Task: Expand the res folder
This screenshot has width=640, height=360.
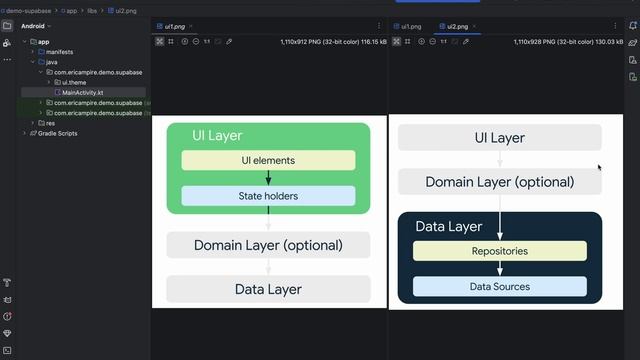Action: tap(33, 123)
